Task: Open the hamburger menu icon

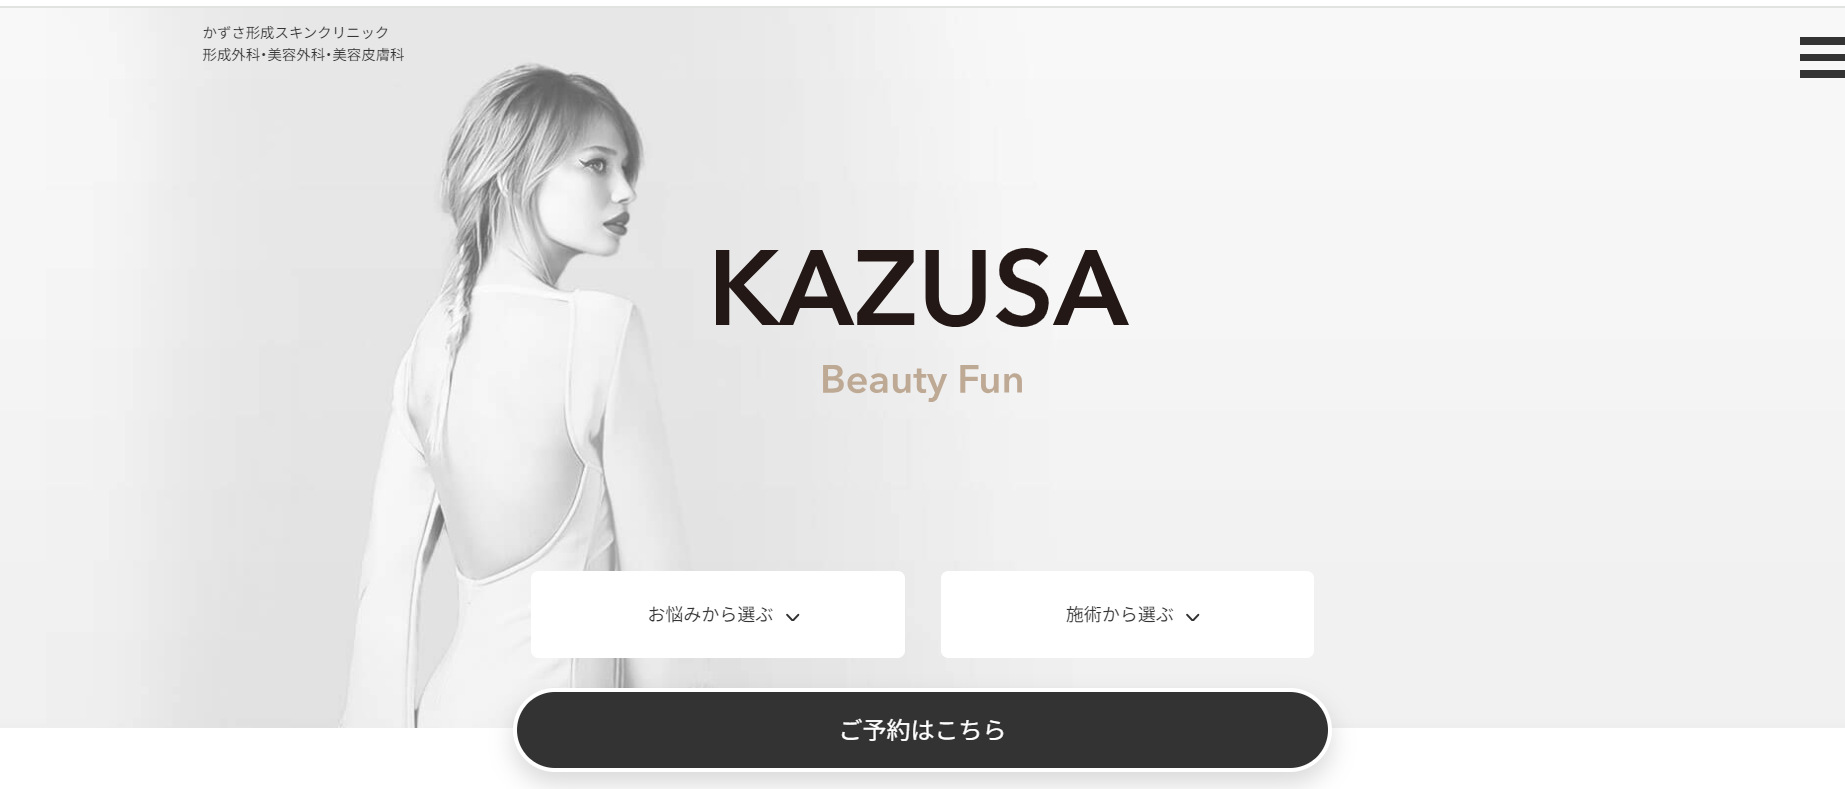Action: 1822,58
